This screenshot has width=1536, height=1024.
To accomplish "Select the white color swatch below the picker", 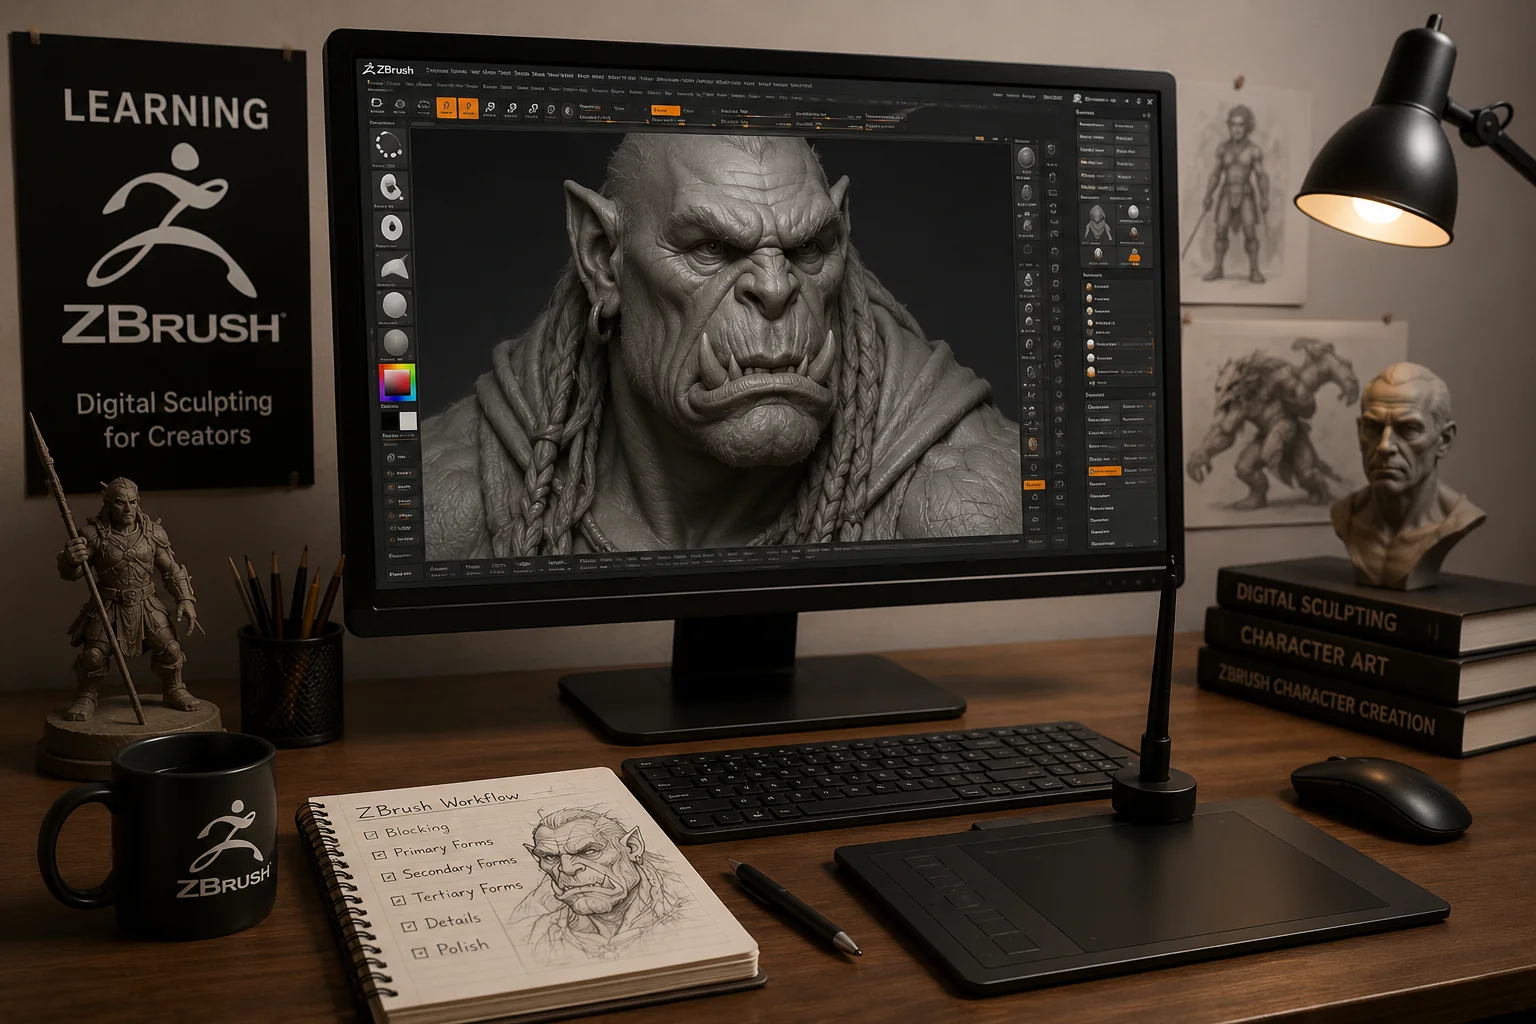I will click(408, 421).
